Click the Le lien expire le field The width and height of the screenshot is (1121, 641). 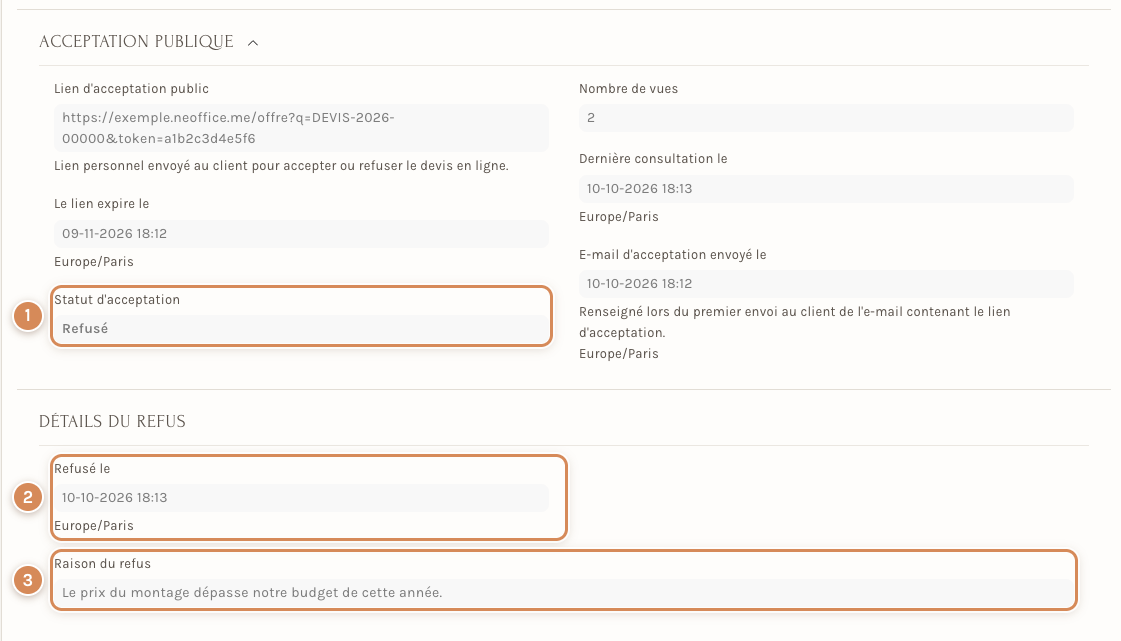pyautogui.click(x=301, y=234)
